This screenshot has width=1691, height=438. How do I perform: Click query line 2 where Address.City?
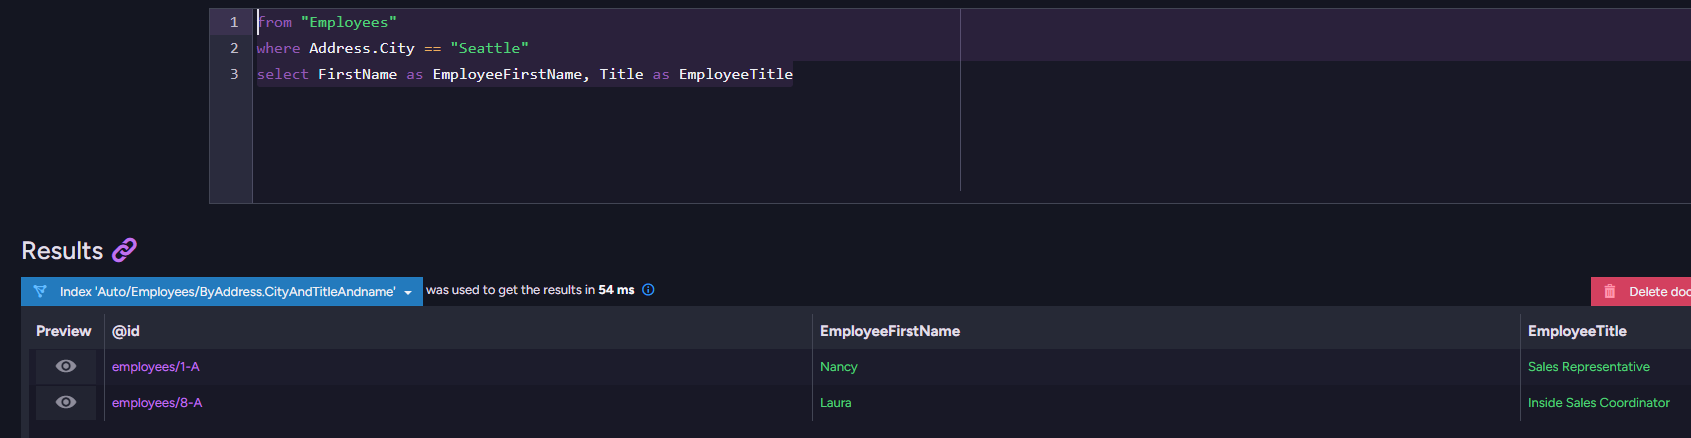[393, 48]
